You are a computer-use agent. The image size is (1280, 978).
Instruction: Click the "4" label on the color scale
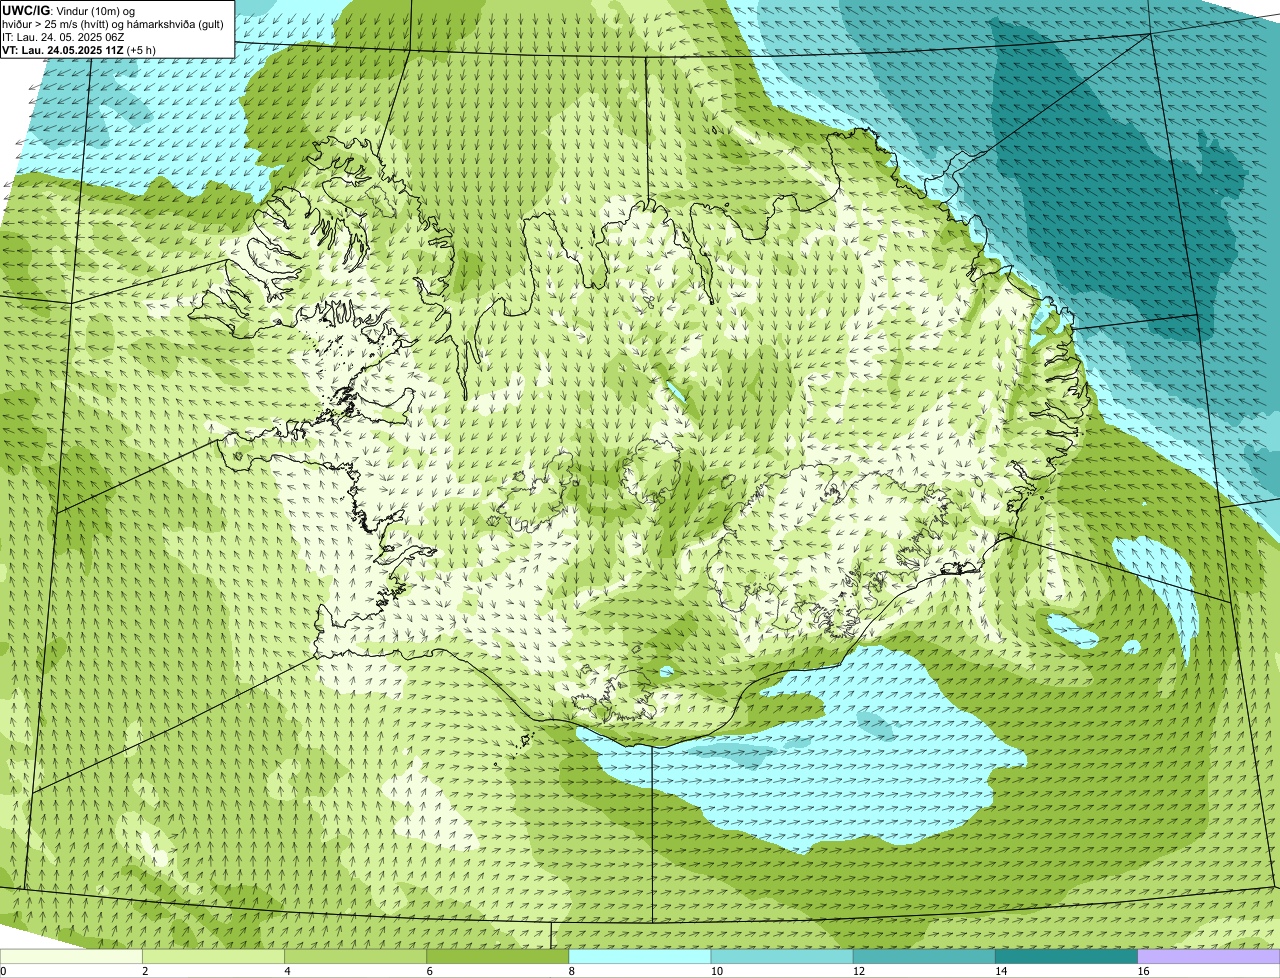[x=287, y=971]
